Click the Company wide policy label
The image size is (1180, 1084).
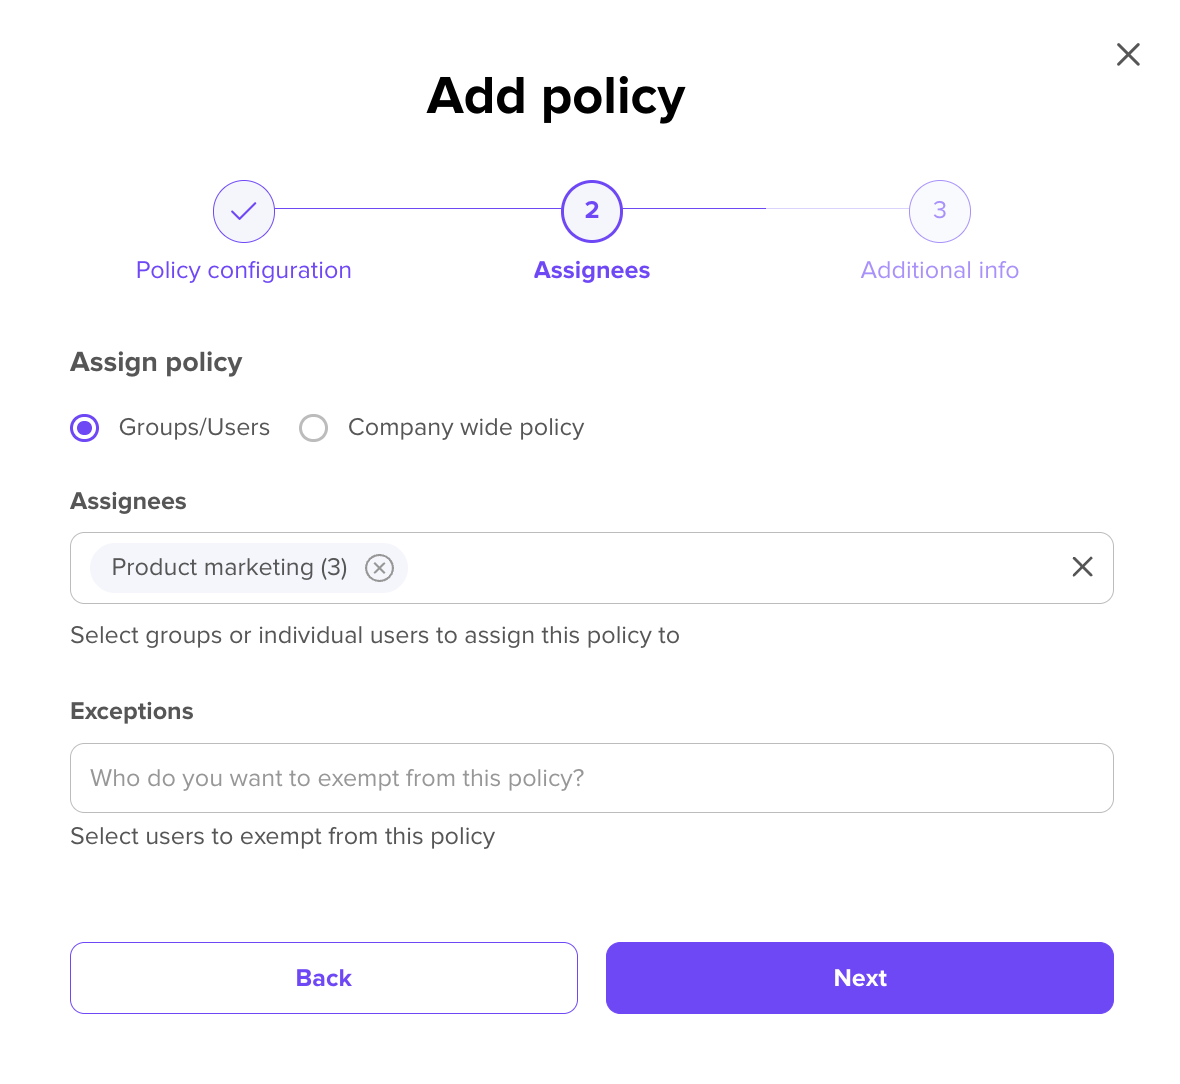point(465,428)
